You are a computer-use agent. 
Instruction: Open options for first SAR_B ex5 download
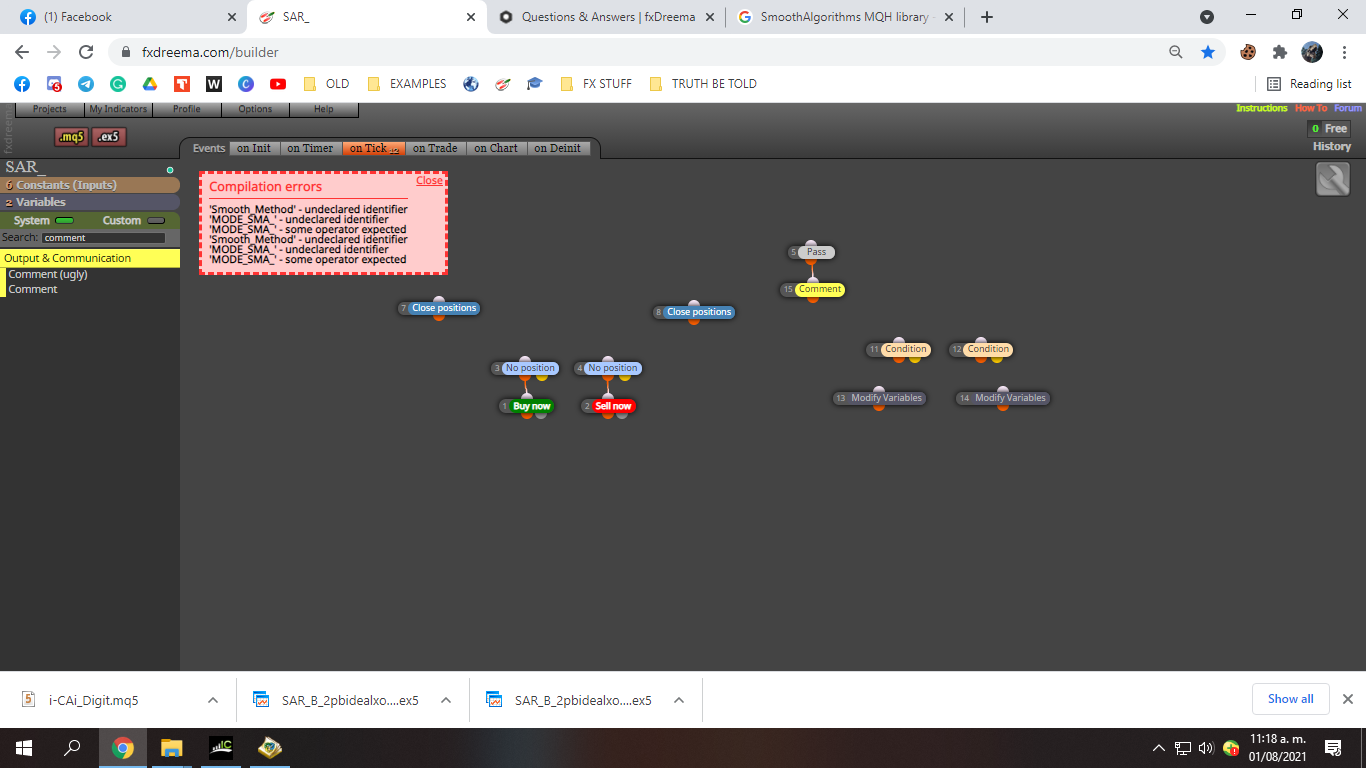click(446, 700)
